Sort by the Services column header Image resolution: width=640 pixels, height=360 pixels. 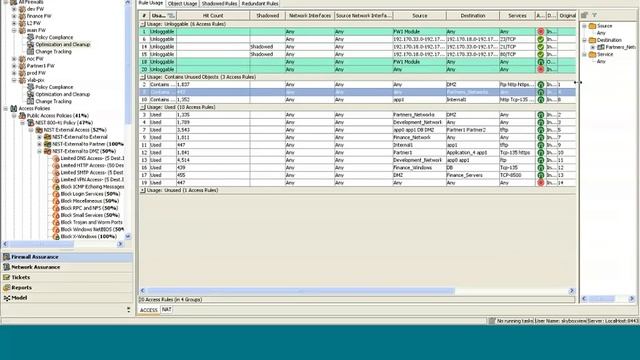[x=517, y=16]
